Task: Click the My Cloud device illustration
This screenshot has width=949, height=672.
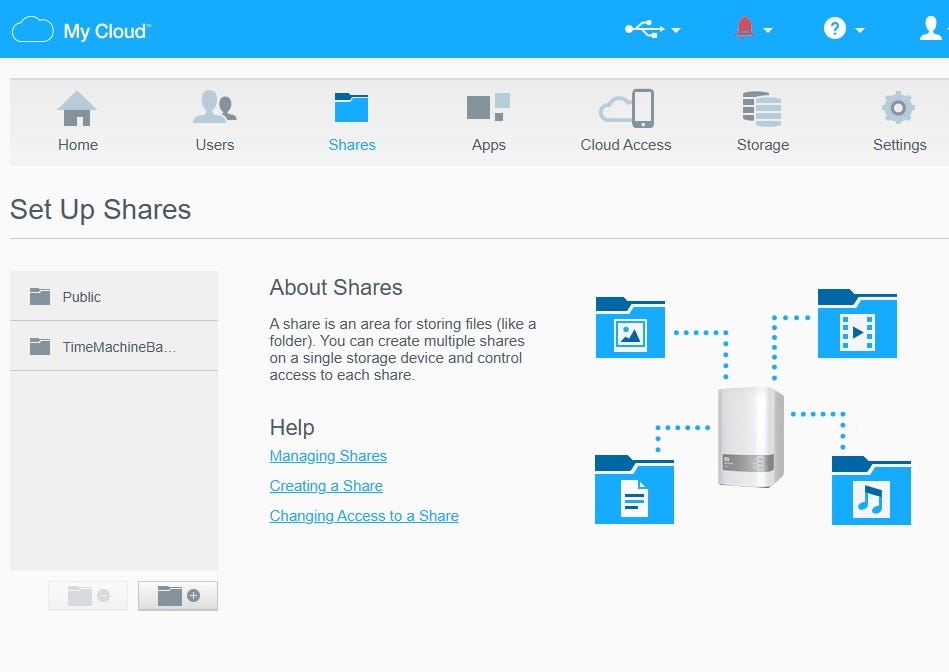Action: [750, 437]
